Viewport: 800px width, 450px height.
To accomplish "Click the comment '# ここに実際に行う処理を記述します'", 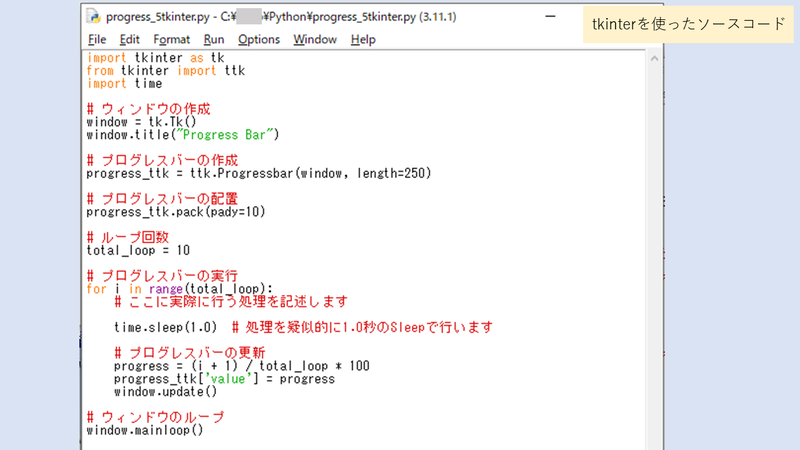I will [x=231, y=302].
